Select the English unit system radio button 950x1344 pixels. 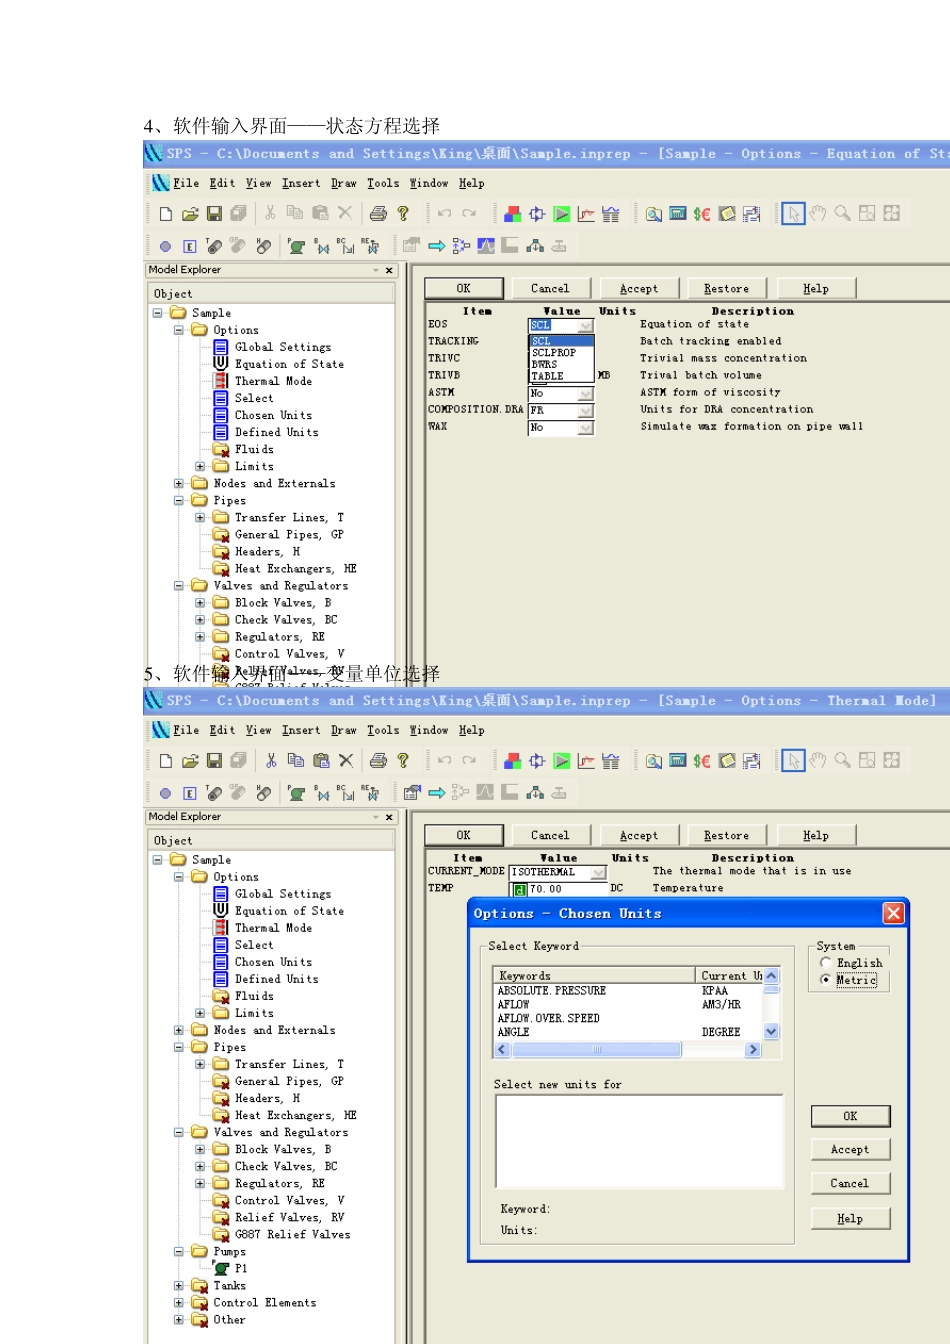pos(826,963)
